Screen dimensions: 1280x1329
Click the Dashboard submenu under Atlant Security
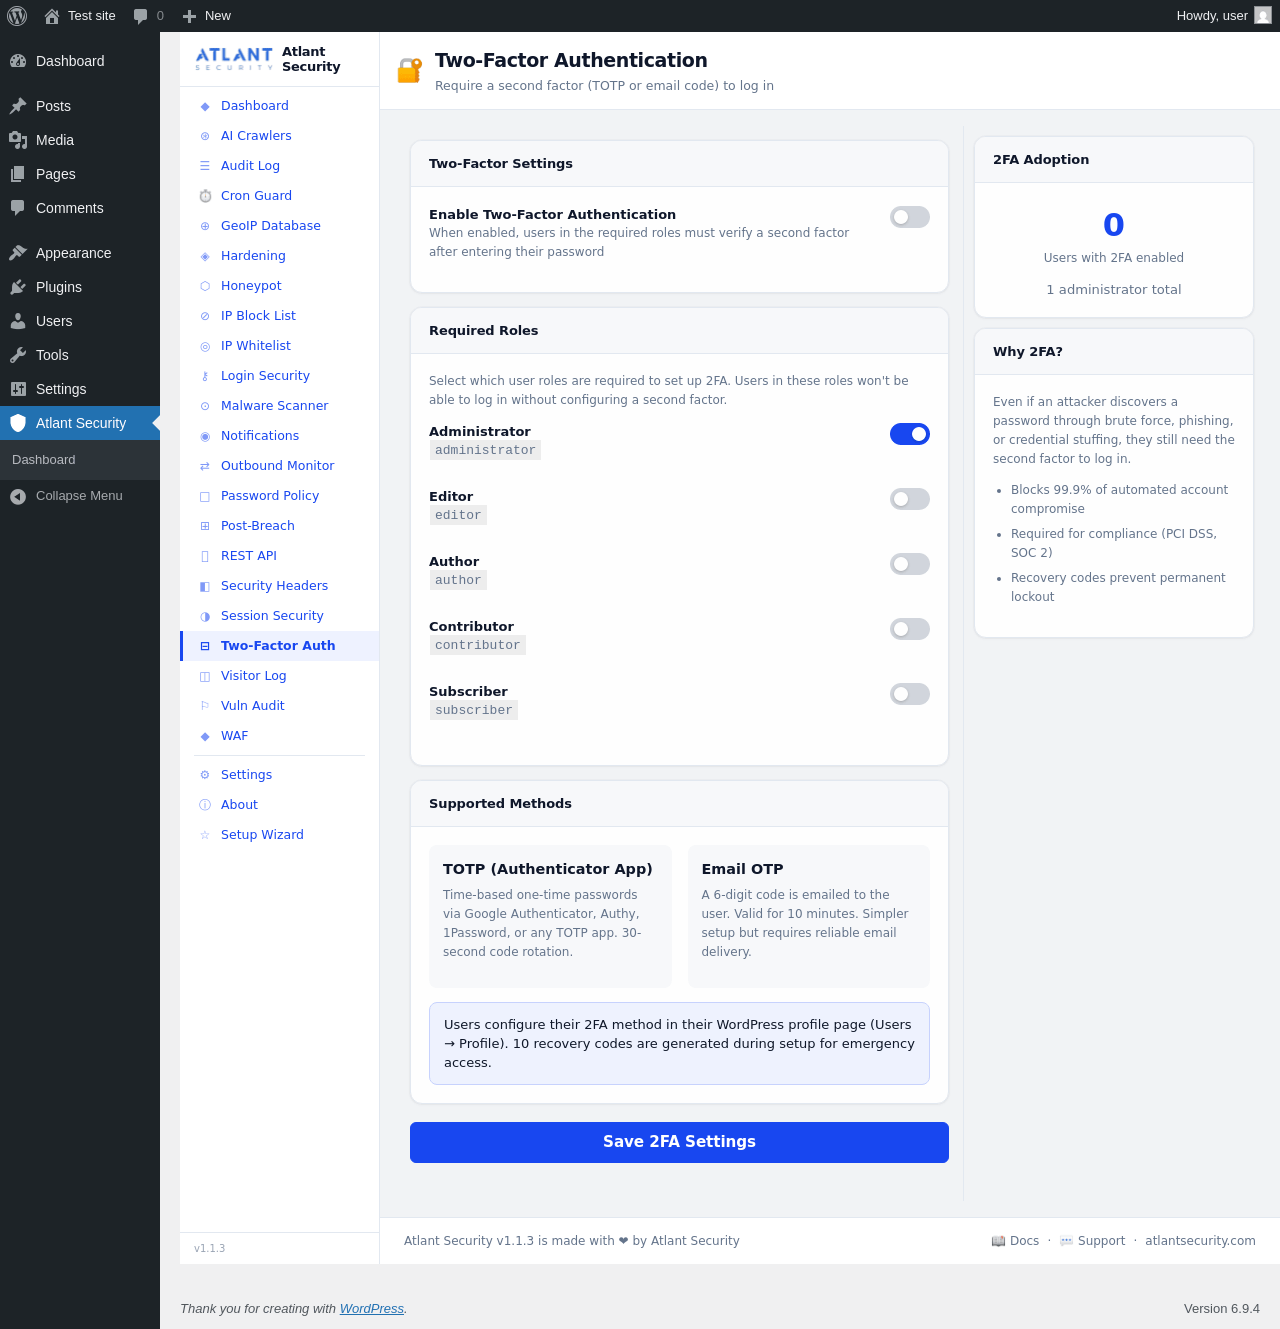(80, 460)
